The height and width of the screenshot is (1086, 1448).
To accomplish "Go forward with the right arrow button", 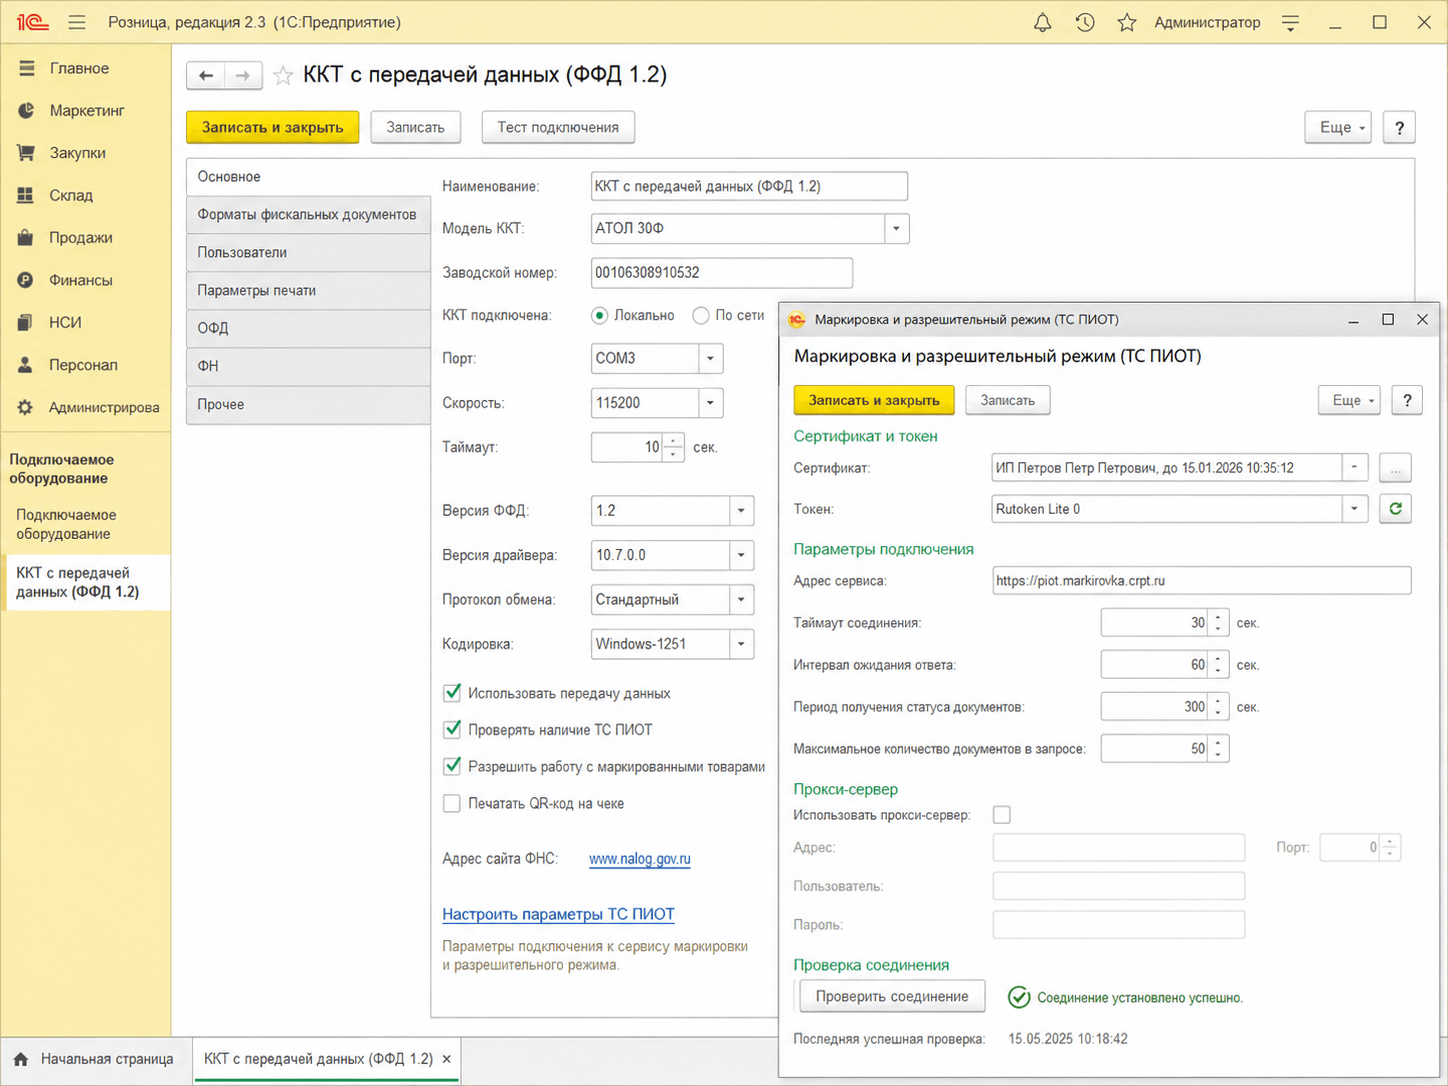I will [x=243, y=75].
